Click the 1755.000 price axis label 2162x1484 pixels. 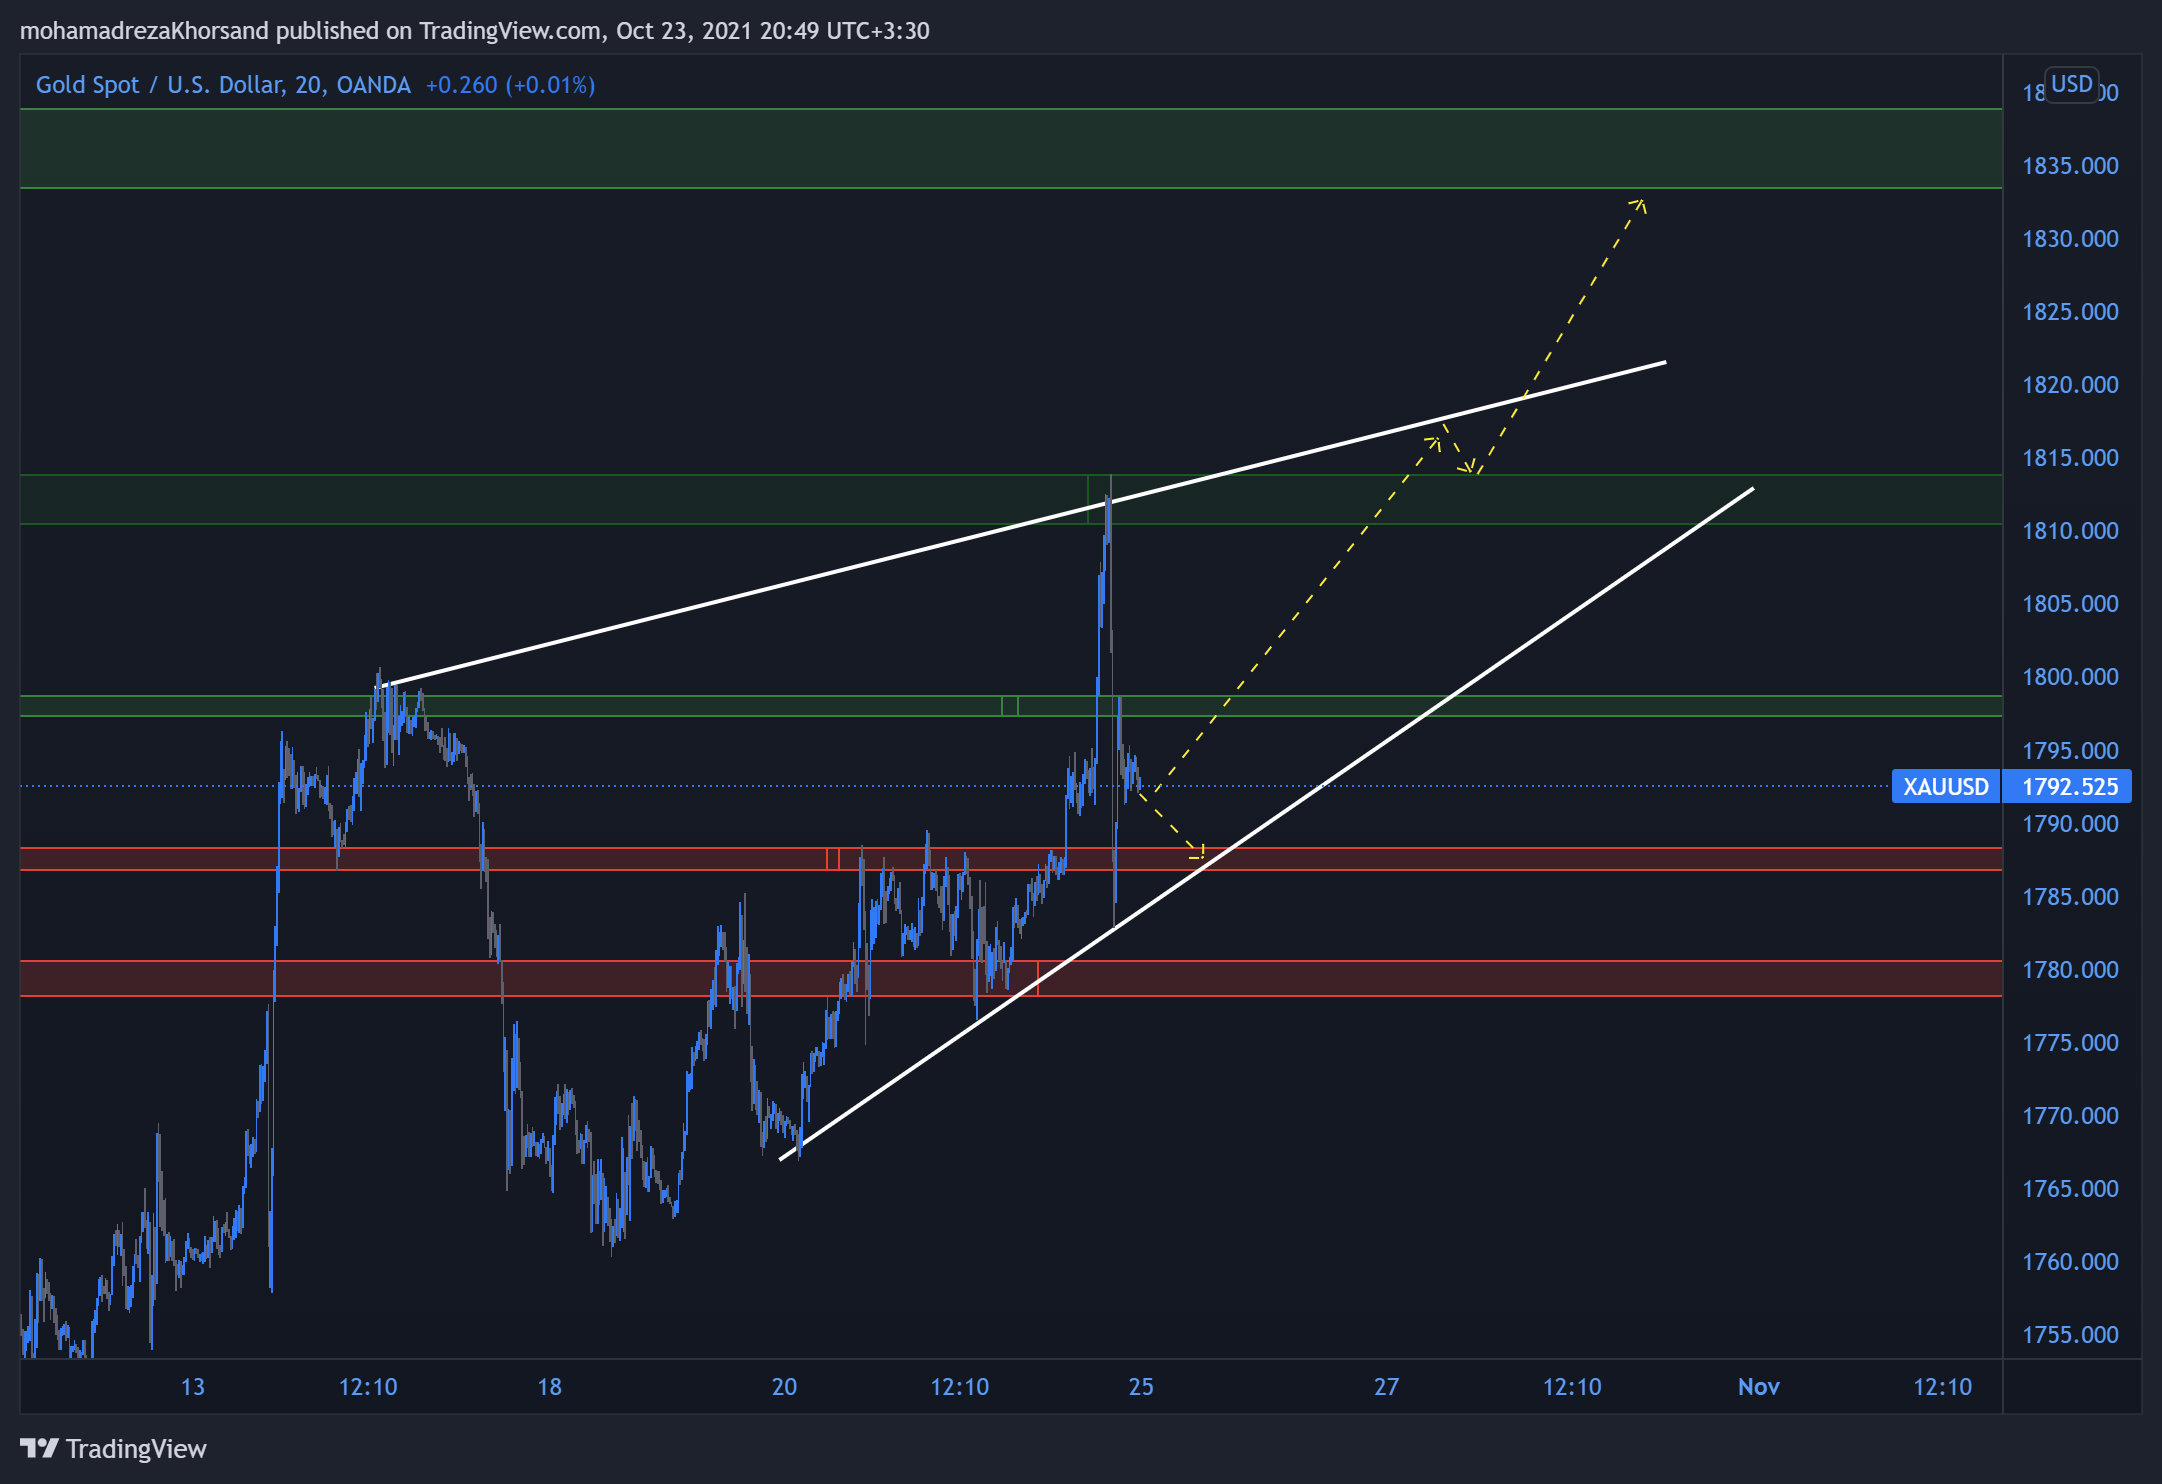click(x=2070, y=1335)
